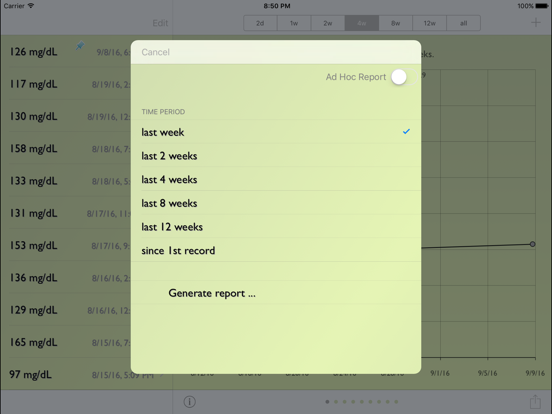Choose the 'last 4 weeks' time period
552x414 pixels.
point(276,179)
